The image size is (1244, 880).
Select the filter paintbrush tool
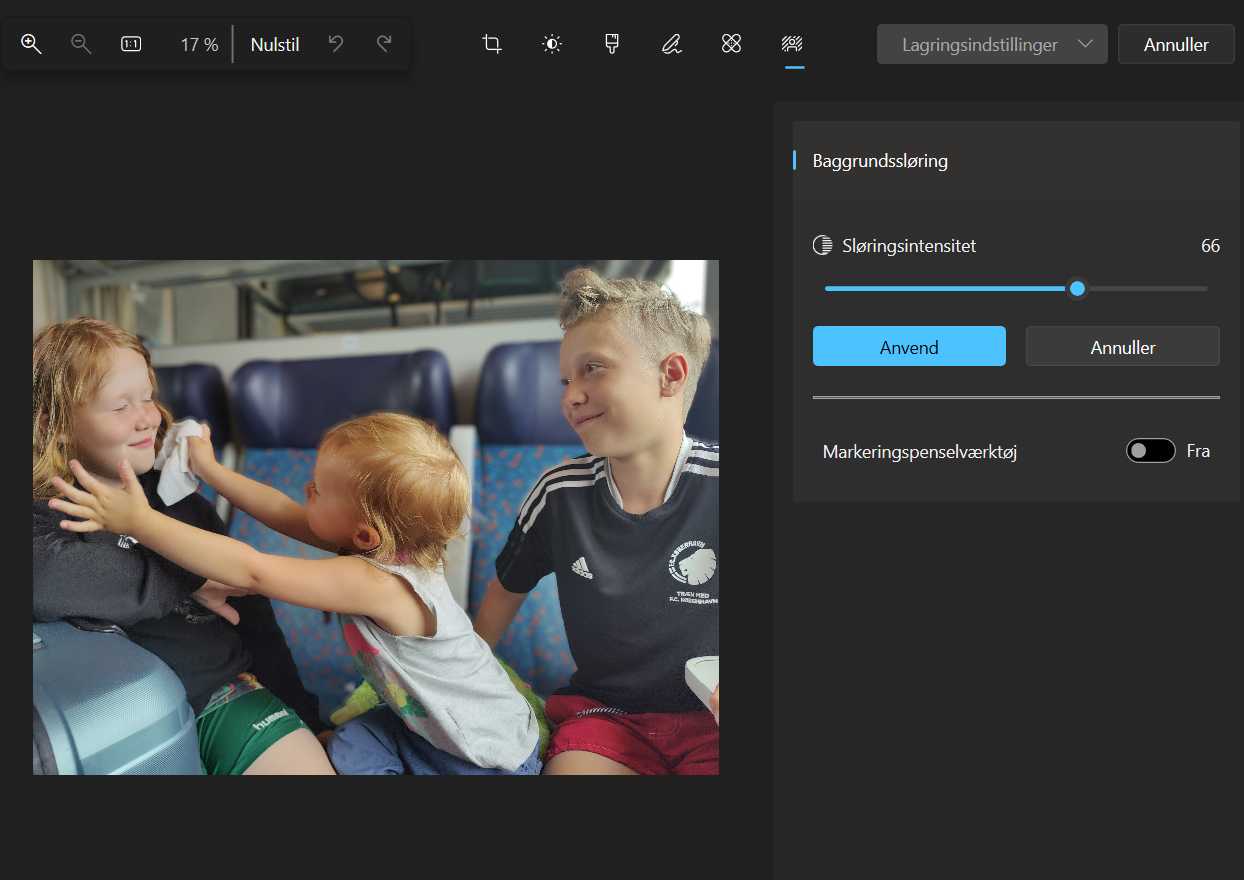coord(611,44)
